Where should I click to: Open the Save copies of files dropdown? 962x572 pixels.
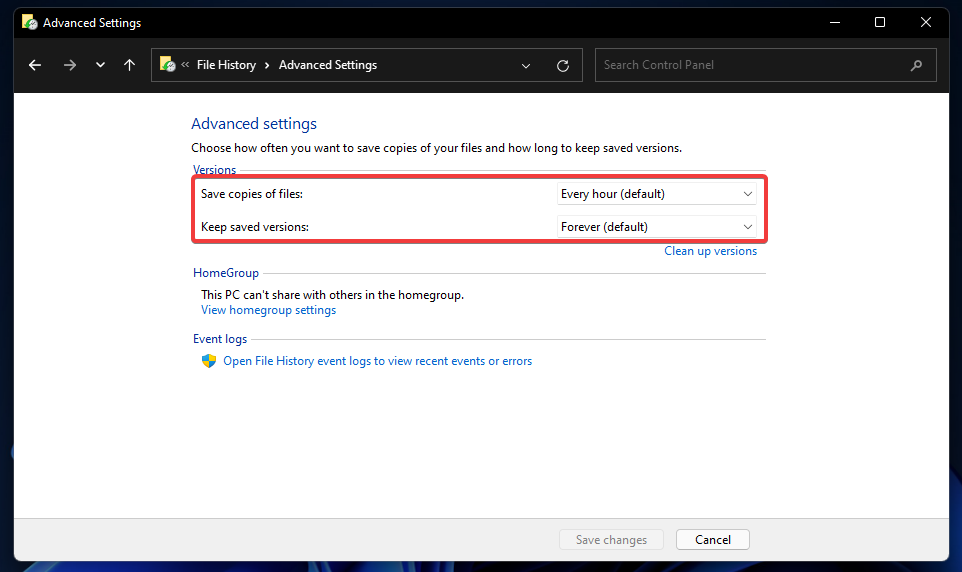[x=656, y=194]
